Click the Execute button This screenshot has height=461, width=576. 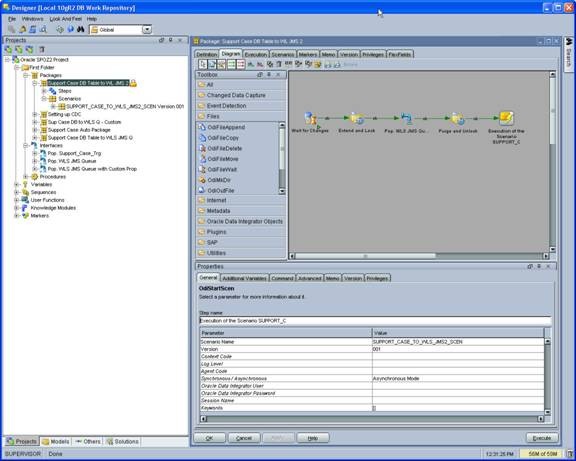[542, 438]
